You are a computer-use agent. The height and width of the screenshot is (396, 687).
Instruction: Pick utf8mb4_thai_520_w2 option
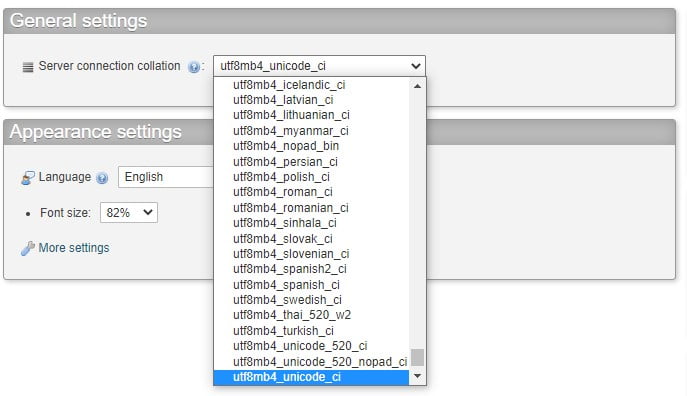pyautogui.click(x=311, y=315)
